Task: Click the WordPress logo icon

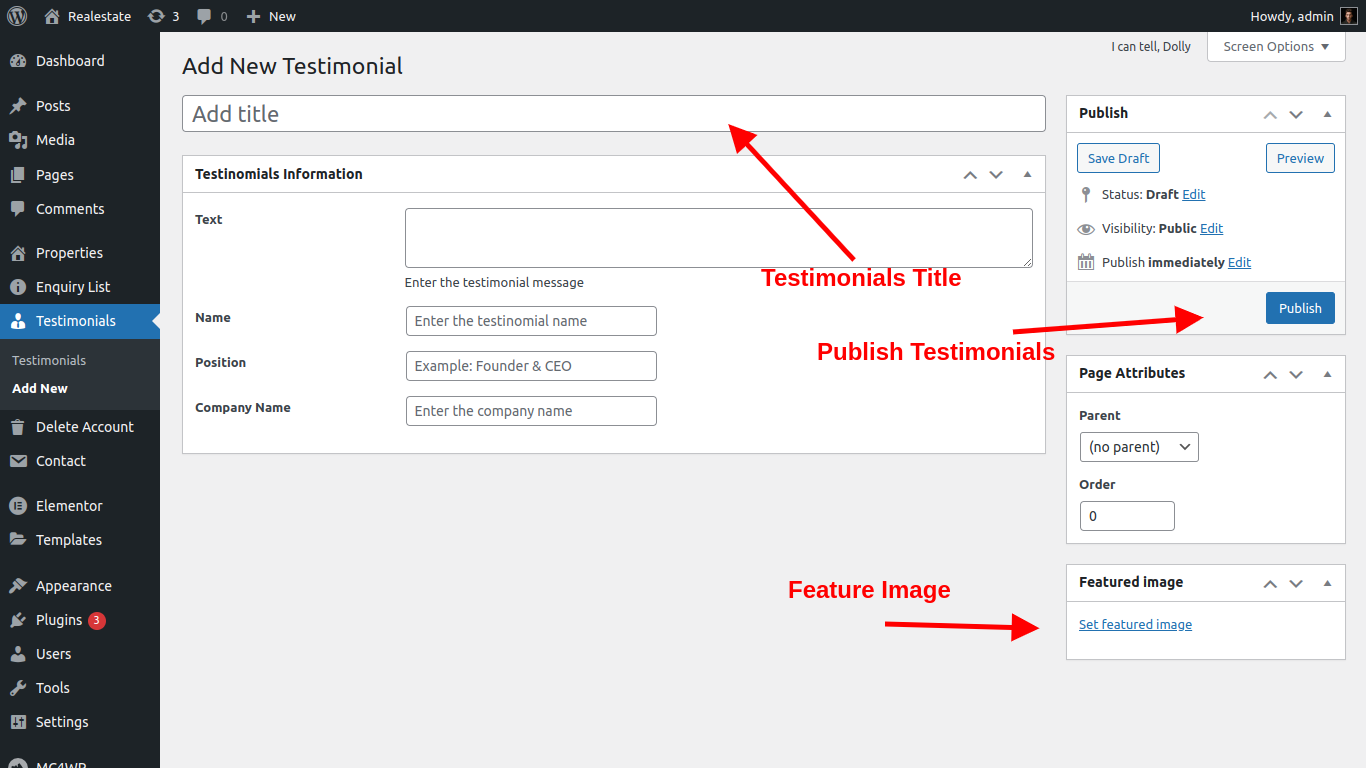Action: click(x=17, y=16)
